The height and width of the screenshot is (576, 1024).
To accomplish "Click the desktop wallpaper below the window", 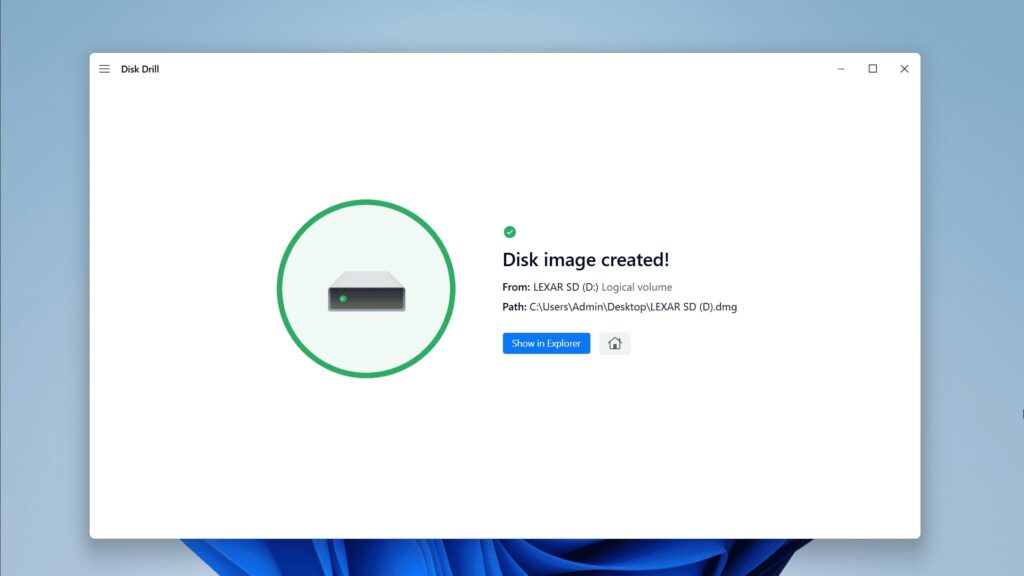I will 512,560.
